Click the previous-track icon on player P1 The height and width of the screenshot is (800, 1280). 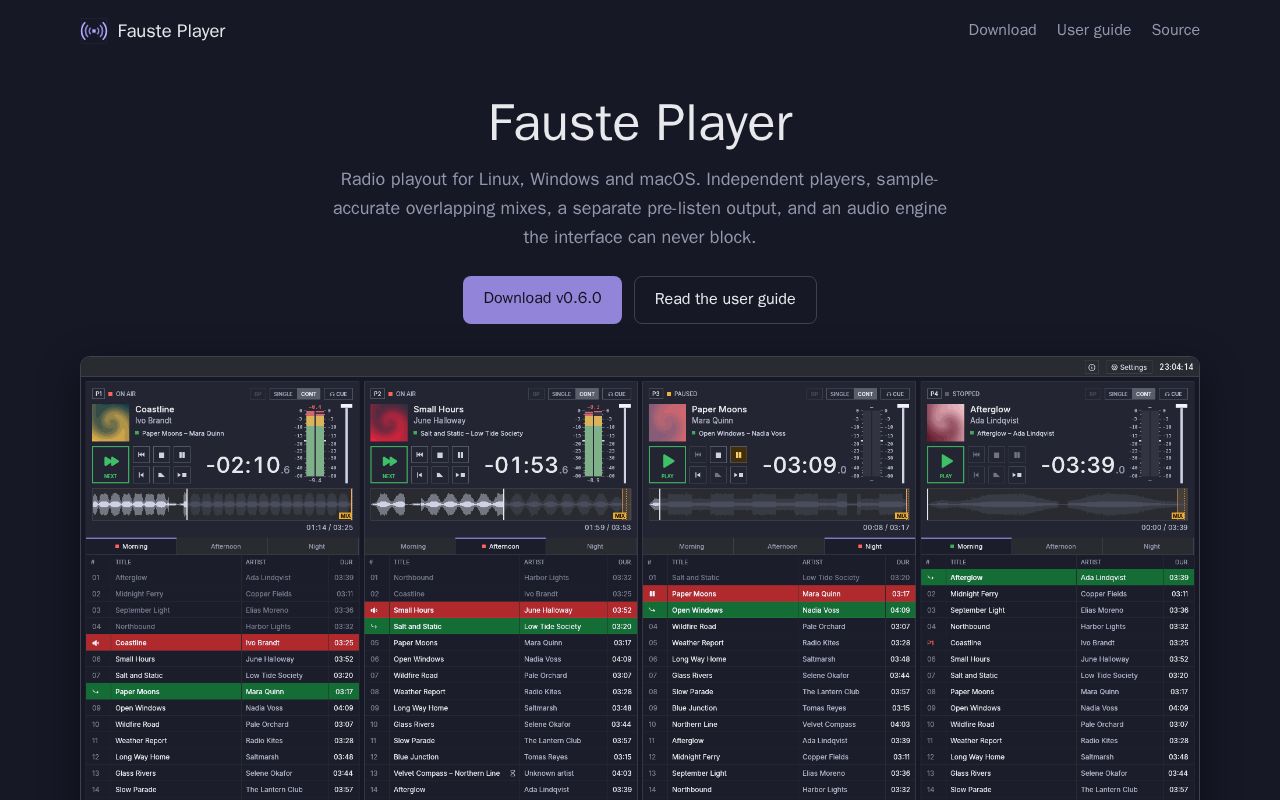(x=141, y=455)
